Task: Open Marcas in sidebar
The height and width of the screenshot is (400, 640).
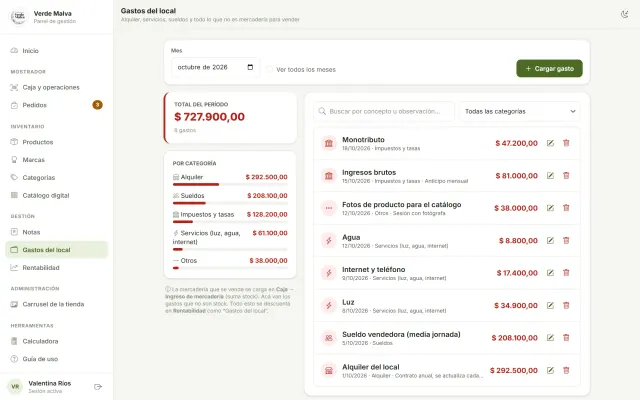Action: pyautogui.click(x=56, y=160)
